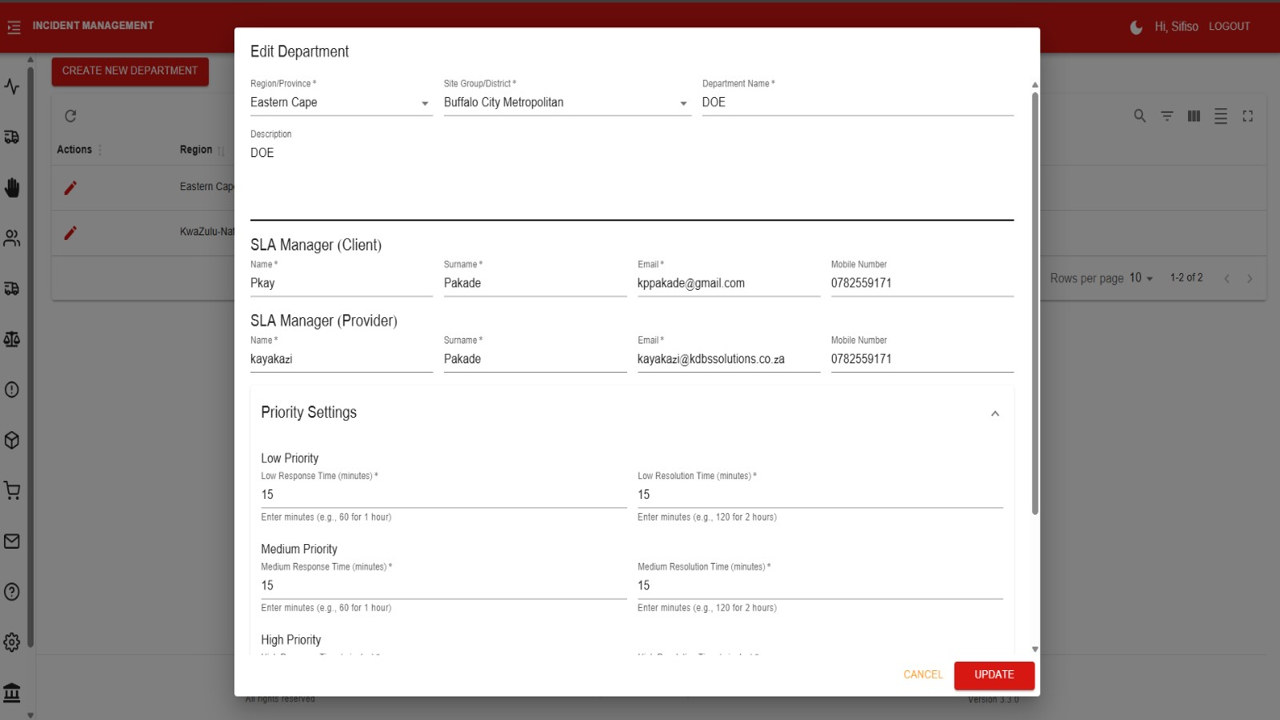Refresh the departments table
This screenshot has height=720, width=1280.
[x=70, y=116]
